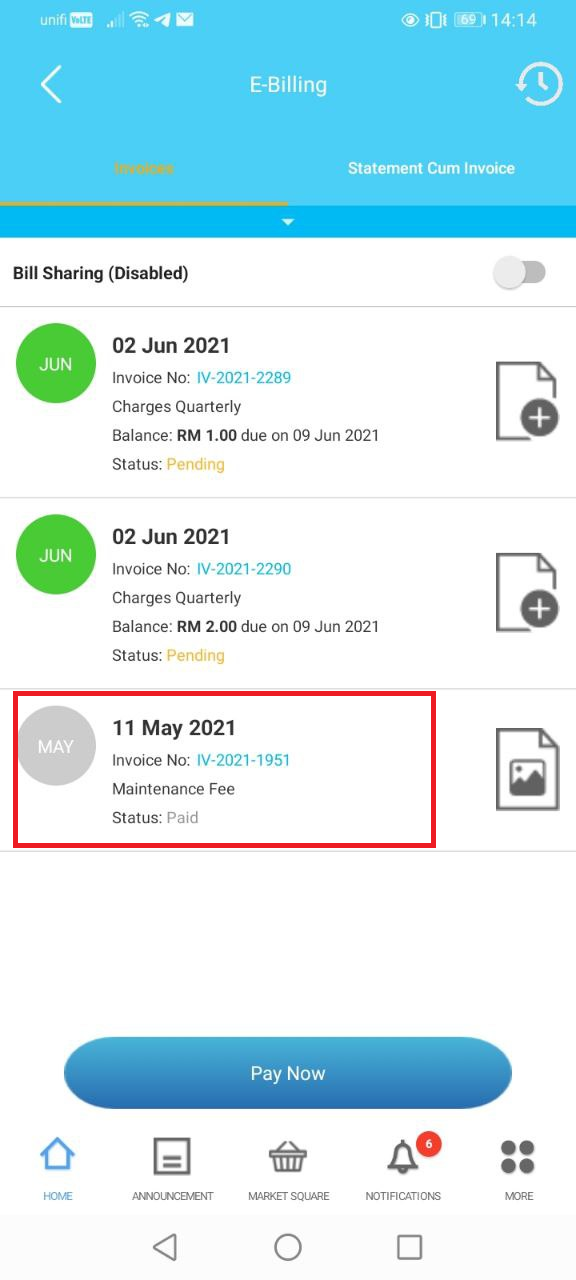View receipt image icon for IV-2021-1951
This screenshot has width=576, height=1280.
pyautogui.click(x=527, y=769)
